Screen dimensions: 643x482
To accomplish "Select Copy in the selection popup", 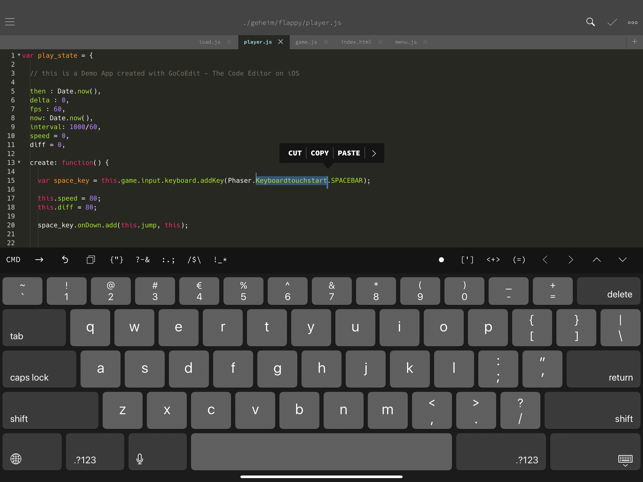I will [319, 154].
